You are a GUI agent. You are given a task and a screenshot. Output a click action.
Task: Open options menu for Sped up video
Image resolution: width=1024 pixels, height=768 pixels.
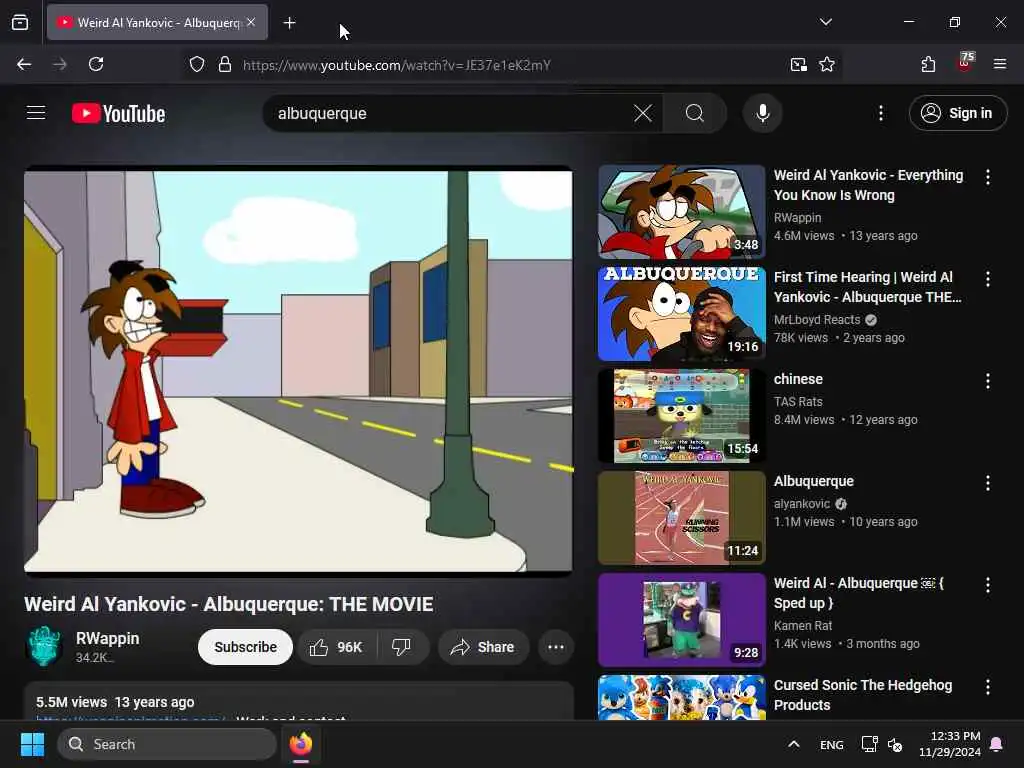[987, 584]
